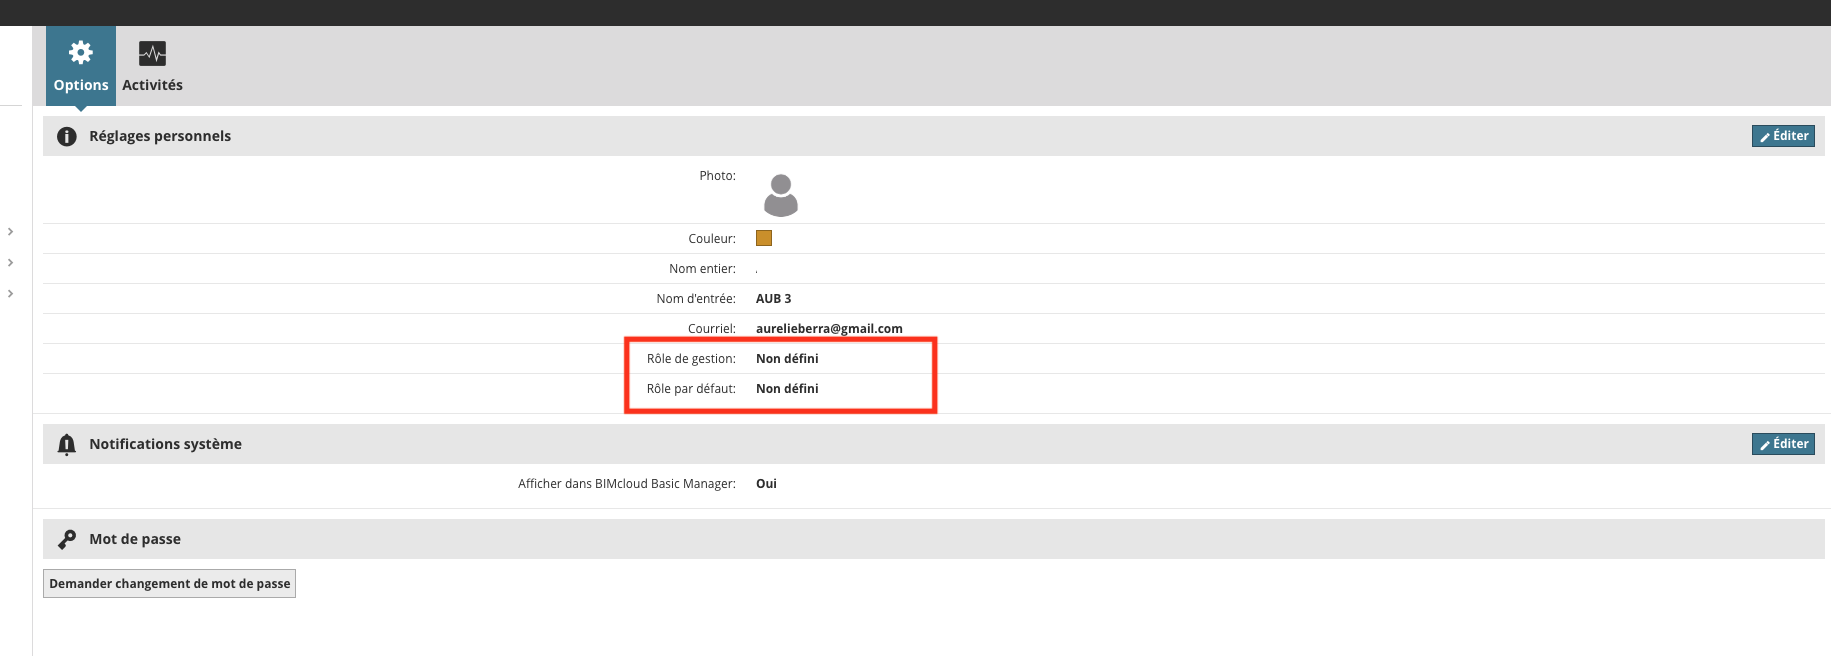Click the Afficher dans BIMcloud Basic Manager label
1831x656 pixels.
tap(627, 484)
